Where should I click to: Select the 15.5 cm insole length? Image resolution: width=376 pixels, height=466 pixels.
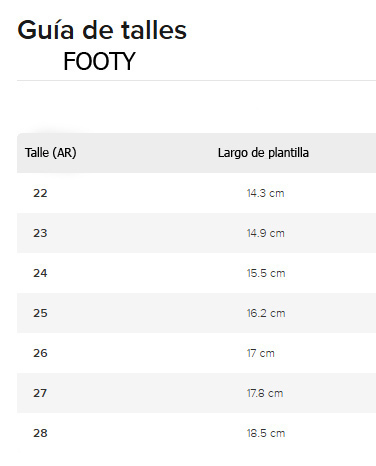[266, 273]
